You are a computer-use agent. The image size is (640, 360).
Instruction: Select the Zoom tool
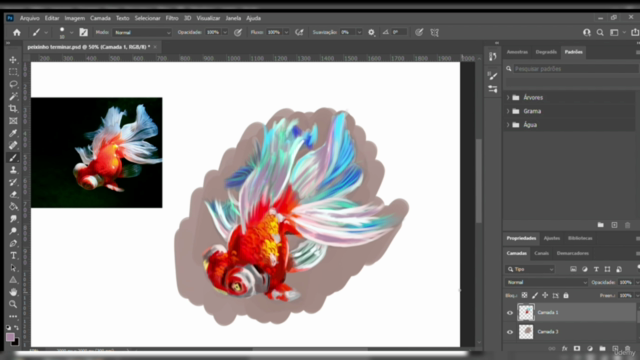click(13, 304)
